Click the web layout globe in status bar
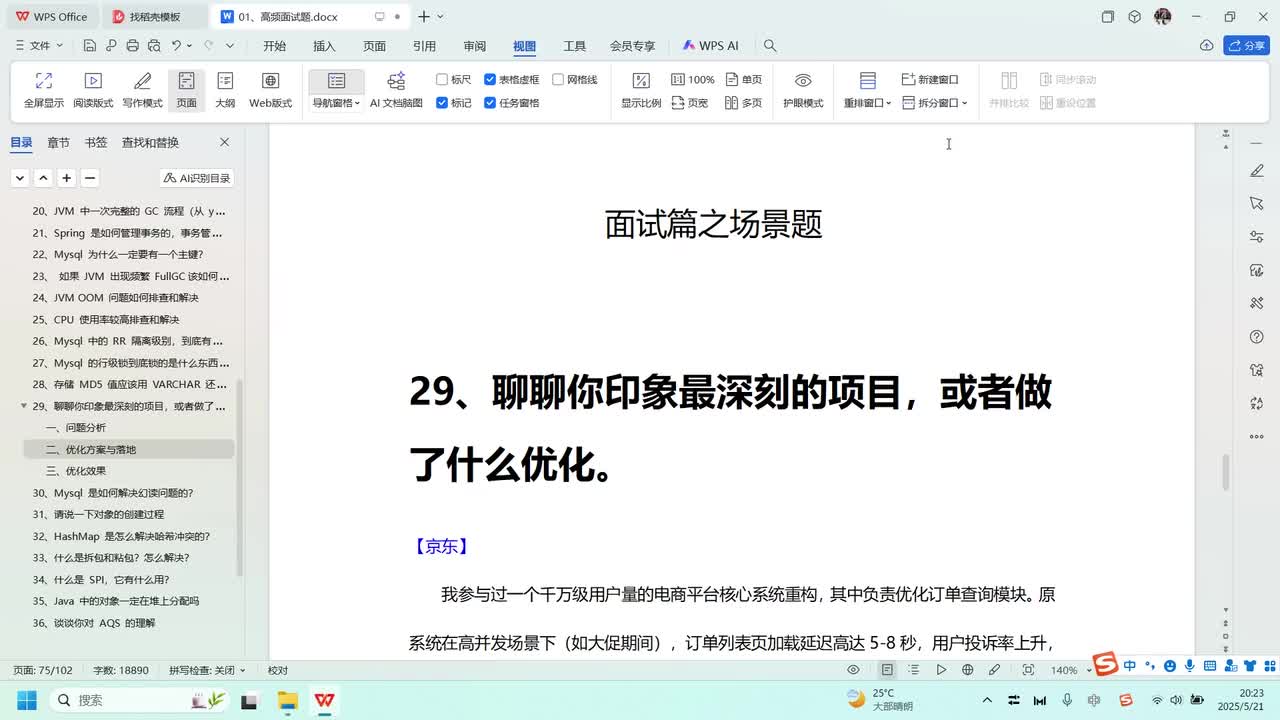 [968, 670]
